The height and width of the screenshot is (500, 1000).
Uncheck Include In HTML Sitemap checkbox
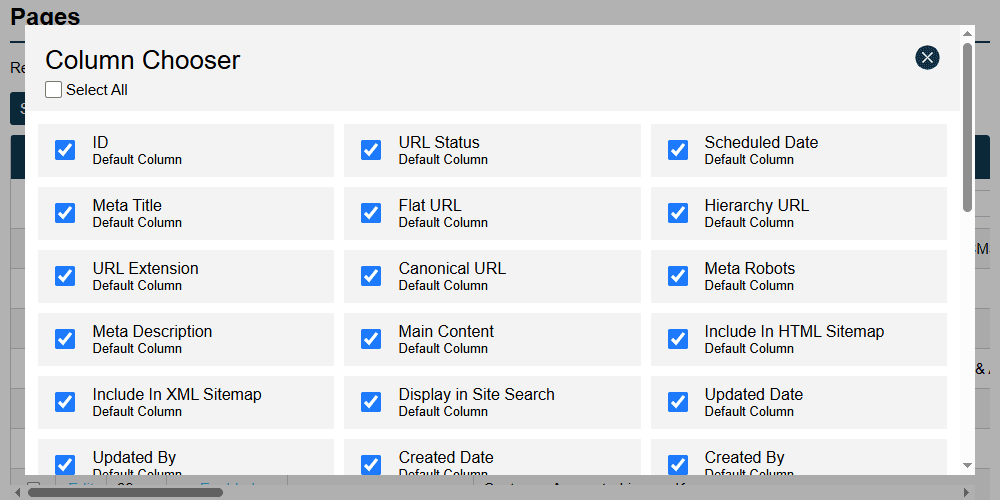click(x=678, y=339)
